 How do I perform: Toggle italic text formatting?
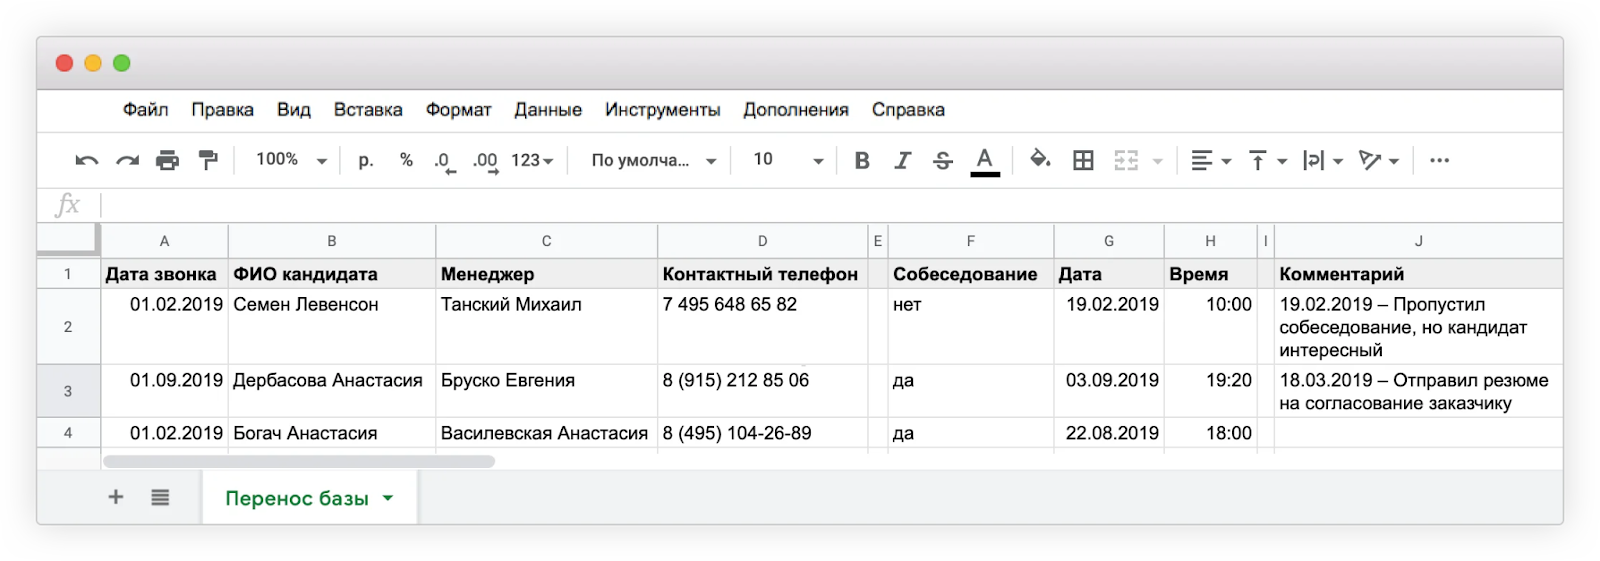pos(902,160)
